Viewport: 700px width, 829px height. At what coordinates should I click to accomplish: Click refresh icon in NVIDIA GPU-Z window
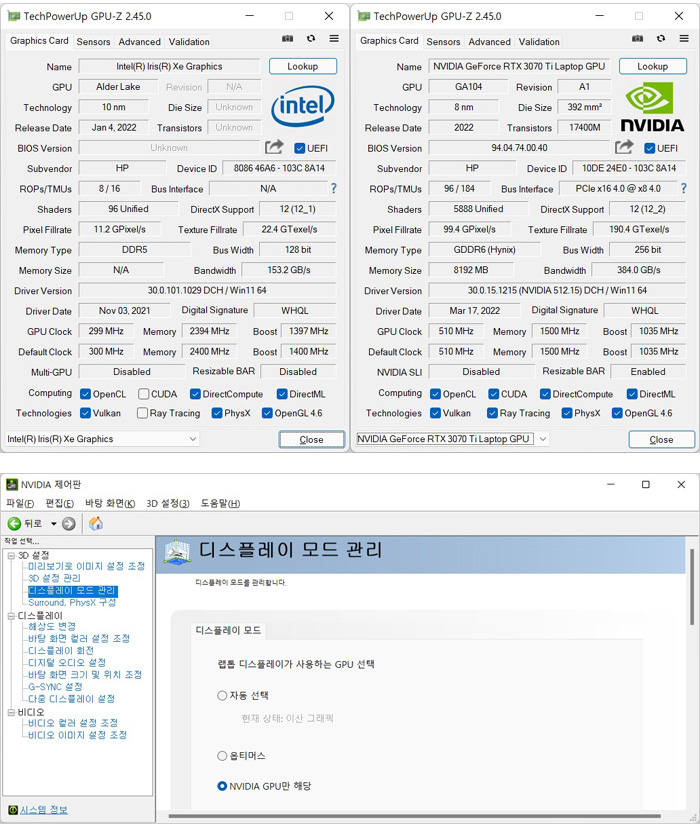click(661, 39)
